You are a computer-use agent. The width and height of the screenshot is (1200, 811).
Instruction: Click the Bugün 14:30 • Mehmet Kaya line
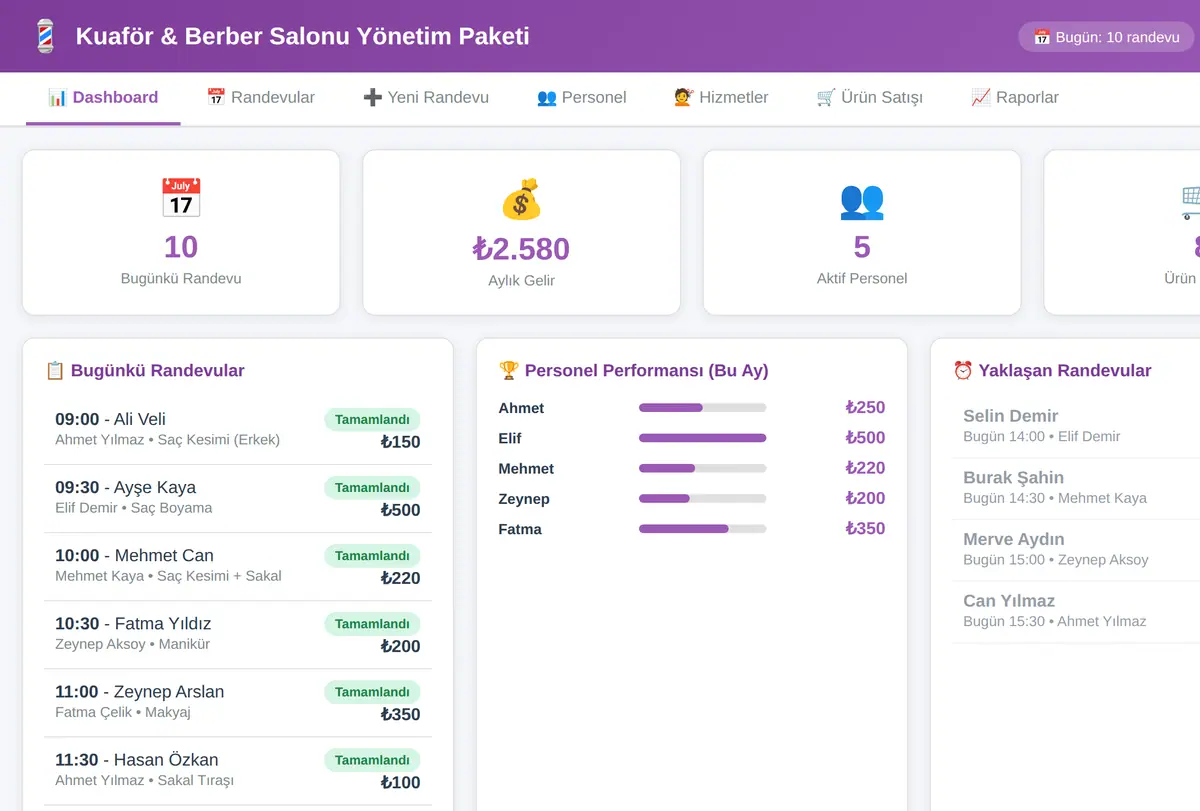point(1055,498)
